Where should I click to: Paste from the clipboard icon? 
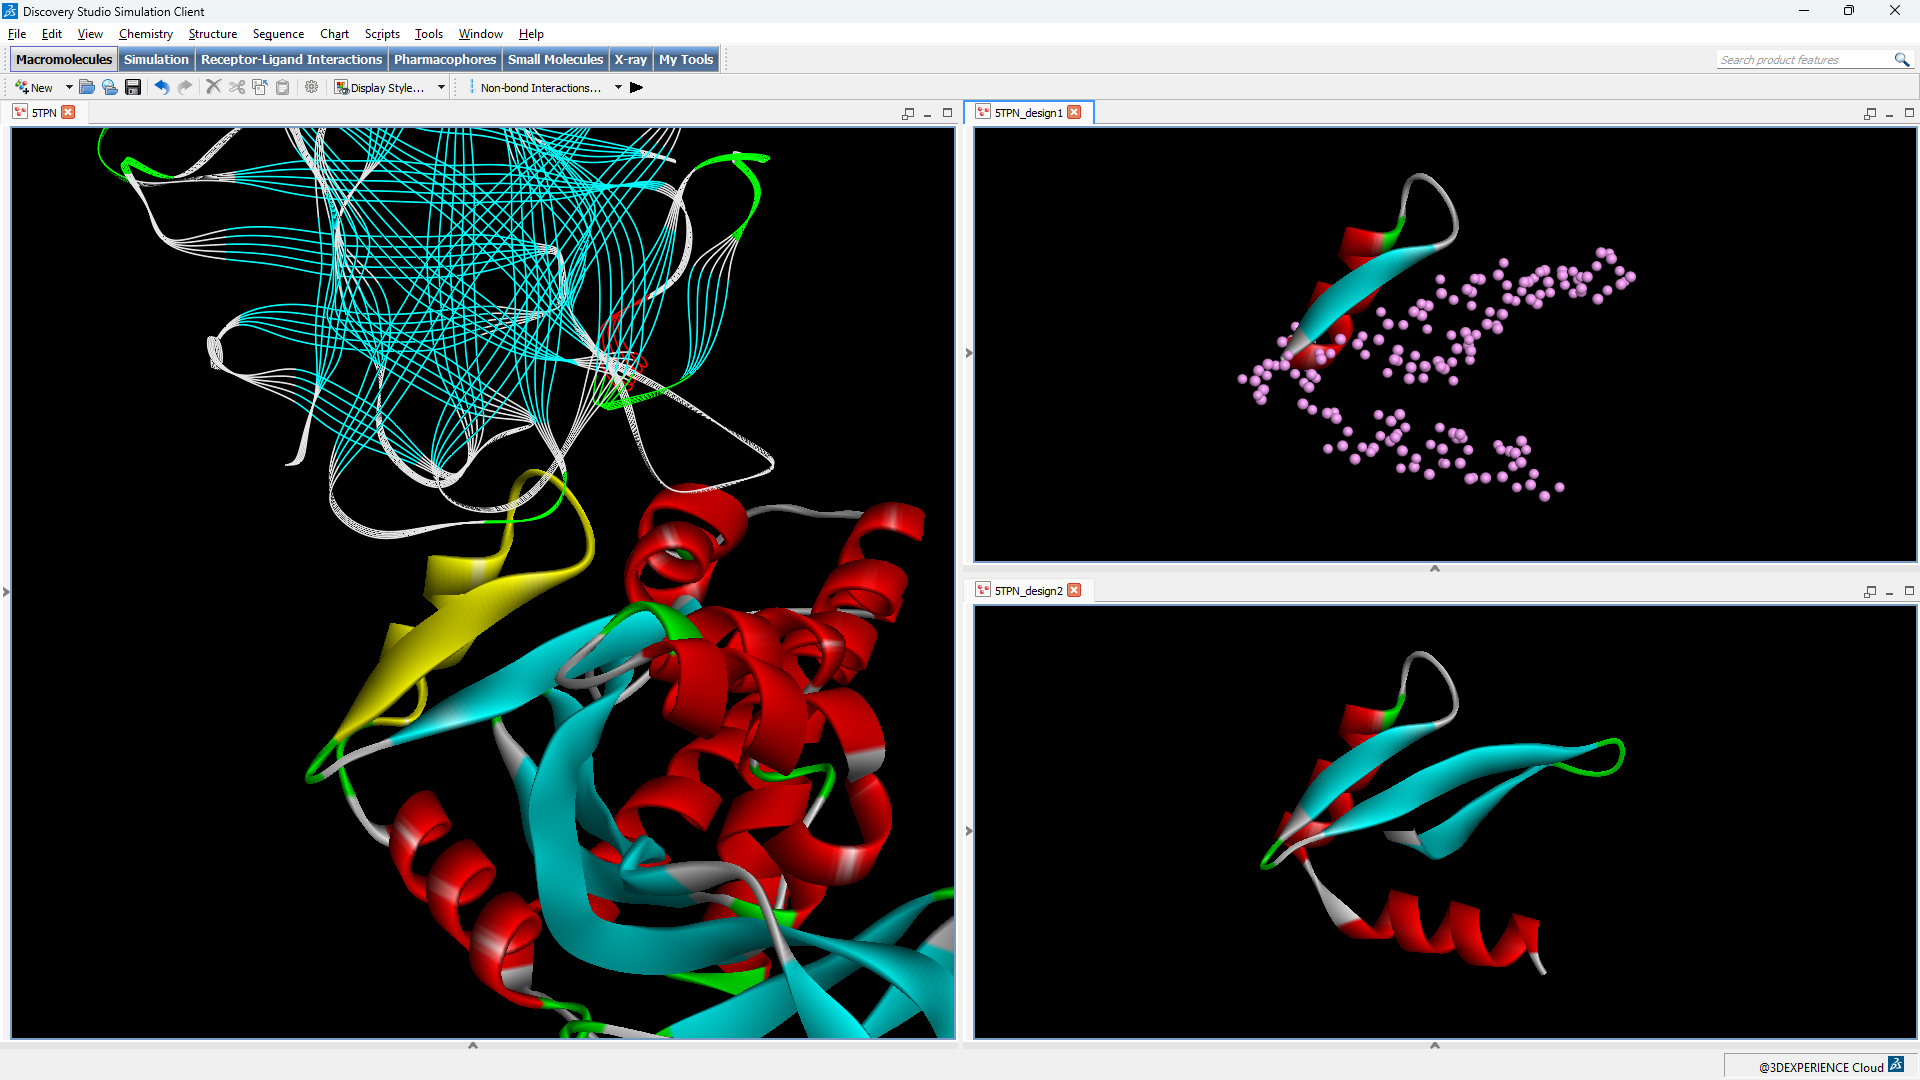[x=283, y=87]
